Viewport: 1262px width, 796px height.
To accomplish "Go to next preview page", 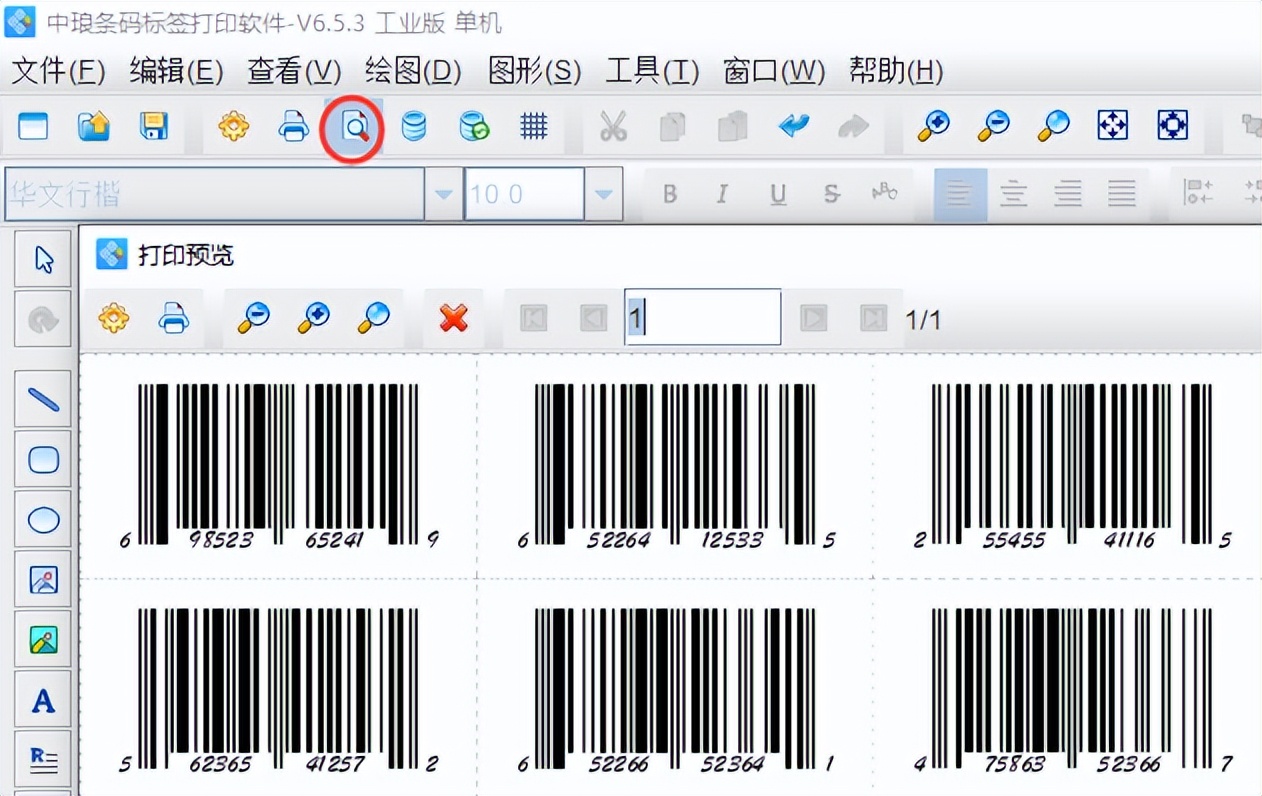I will pyautogui.click(x=813, y=319).
